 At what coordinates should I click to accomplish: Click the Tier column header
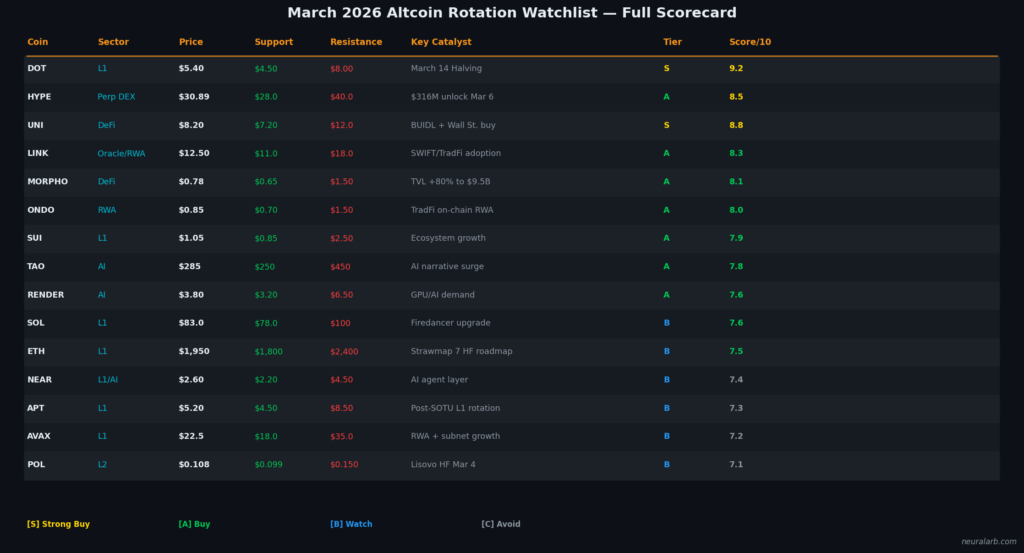point(672,42)
